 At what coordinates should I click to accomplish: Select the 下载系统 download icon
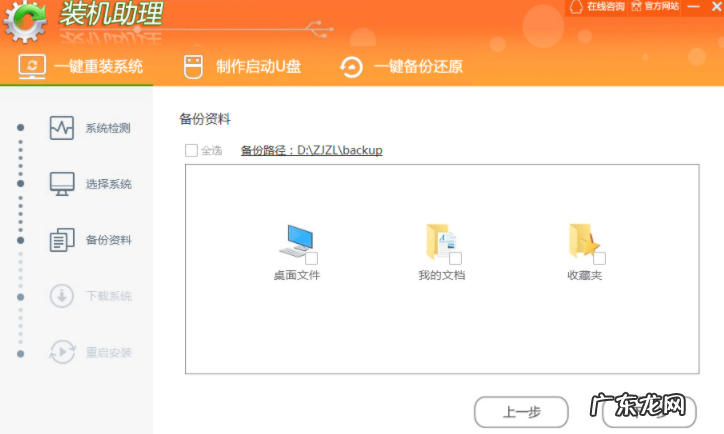click(x=62, y=296)
